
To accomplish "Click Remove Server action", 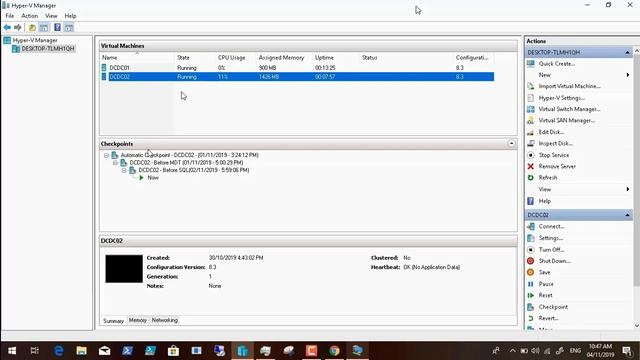I will pos(557,166).
